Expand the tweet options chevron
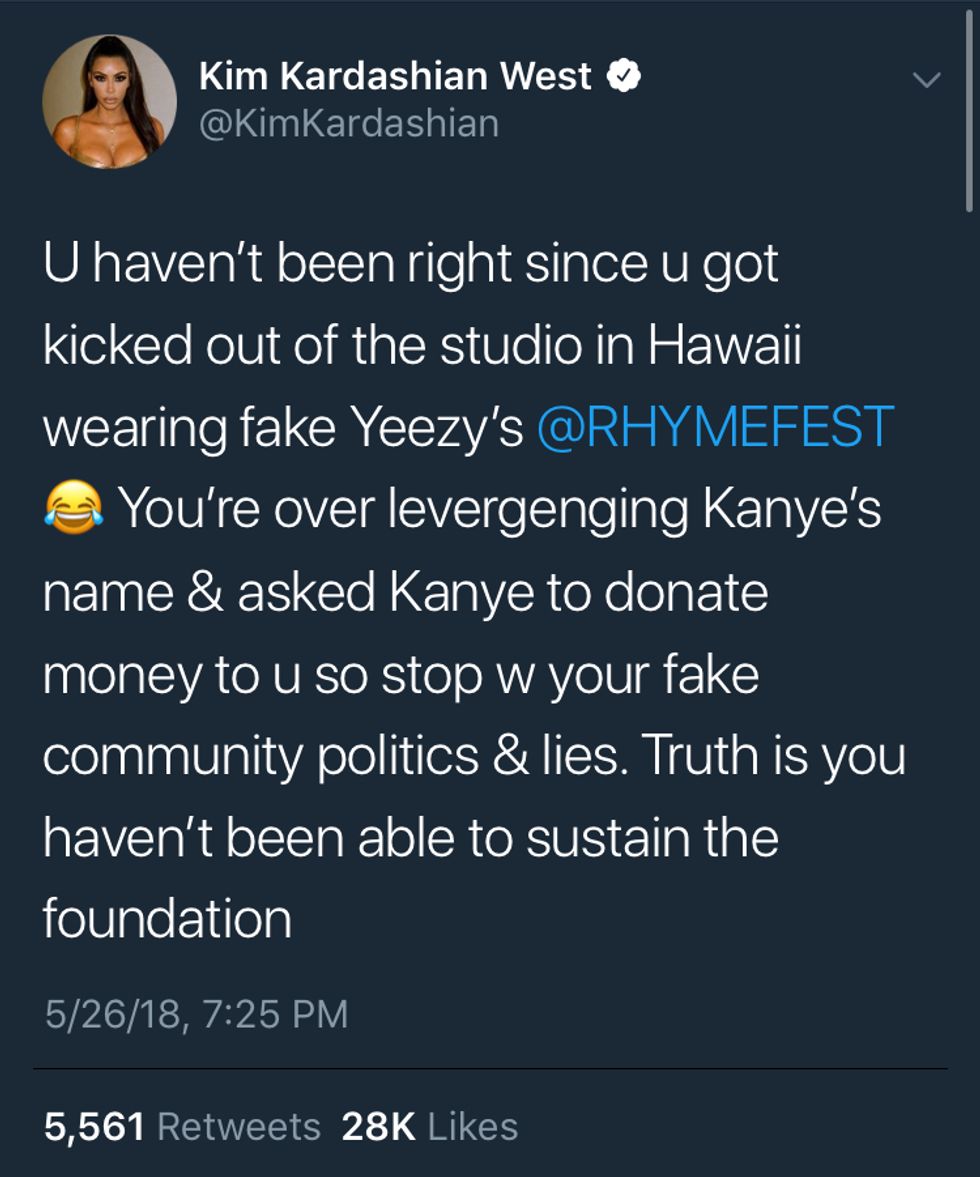 point(928,80)
